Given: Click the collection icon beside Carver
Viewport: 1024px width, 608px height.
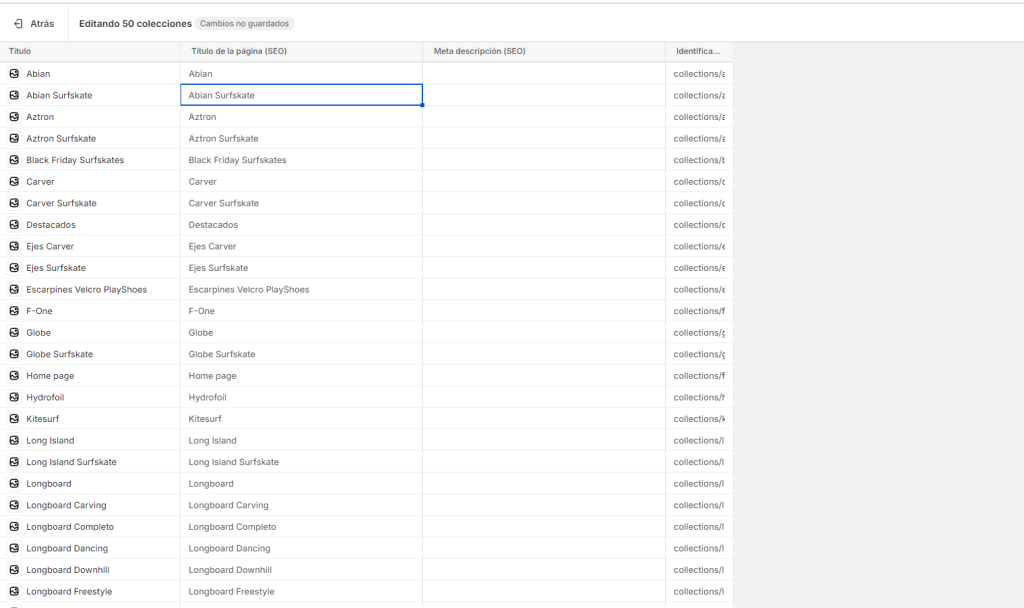Looking at the screenshot, I should (x=14, y=182).
